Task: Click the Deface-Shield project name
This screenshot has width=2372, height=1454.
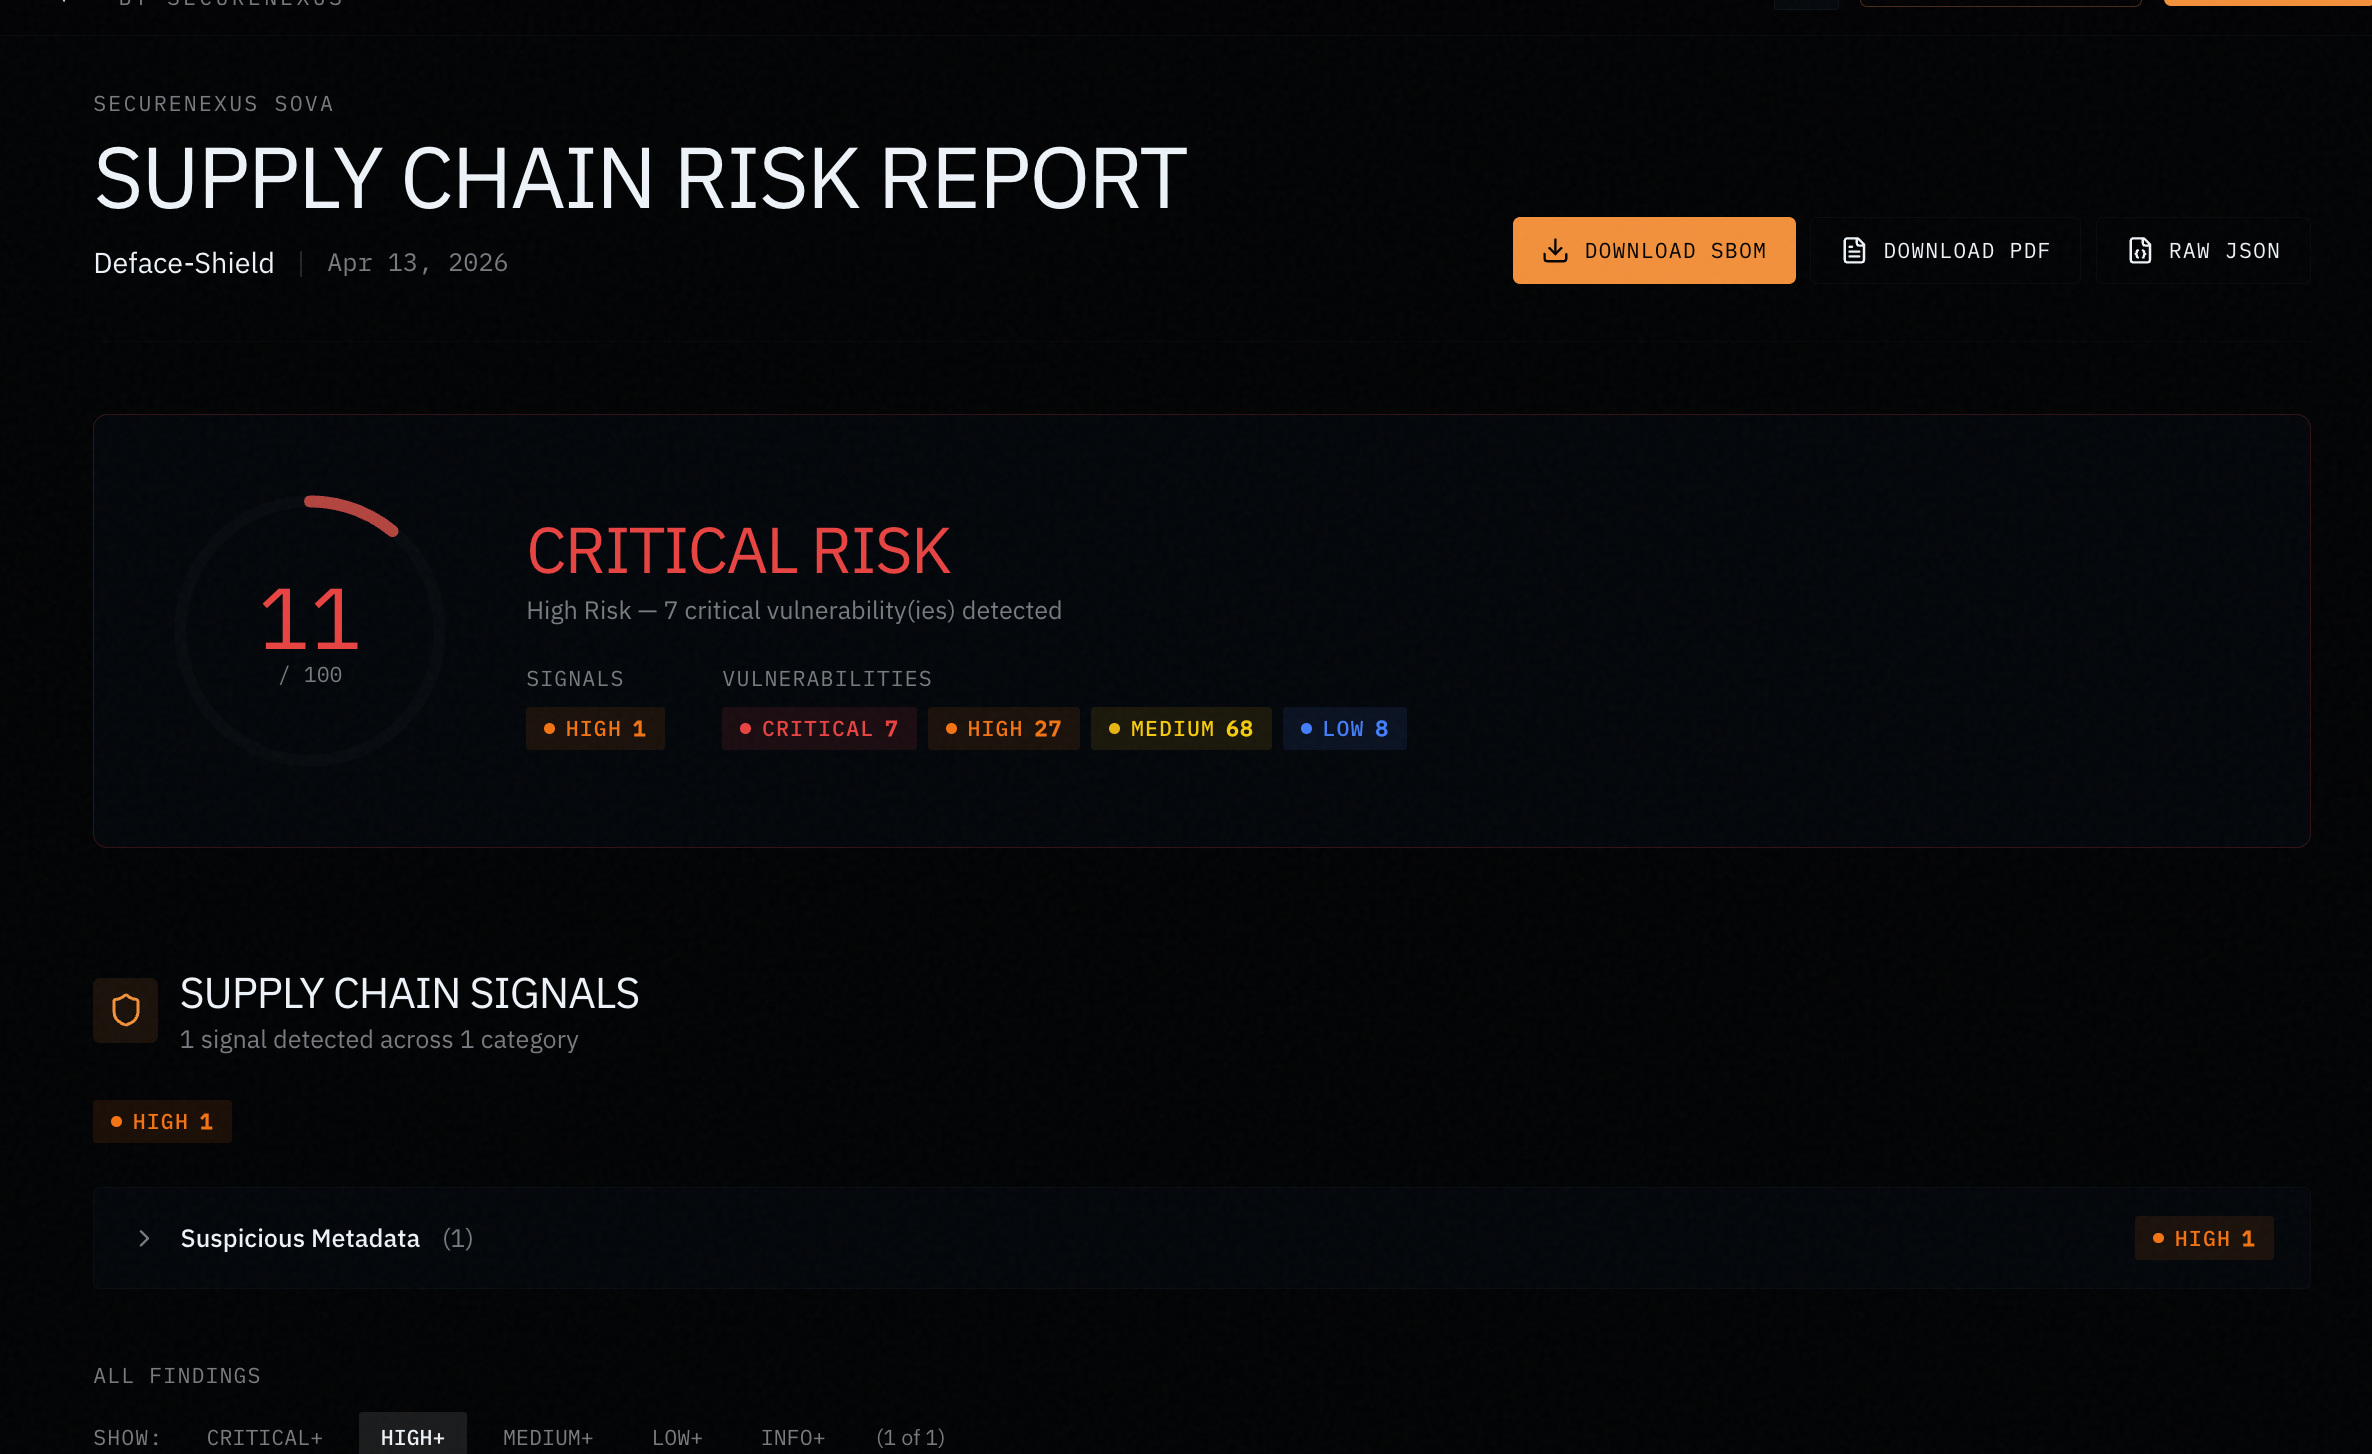Action: click(184, 263)
